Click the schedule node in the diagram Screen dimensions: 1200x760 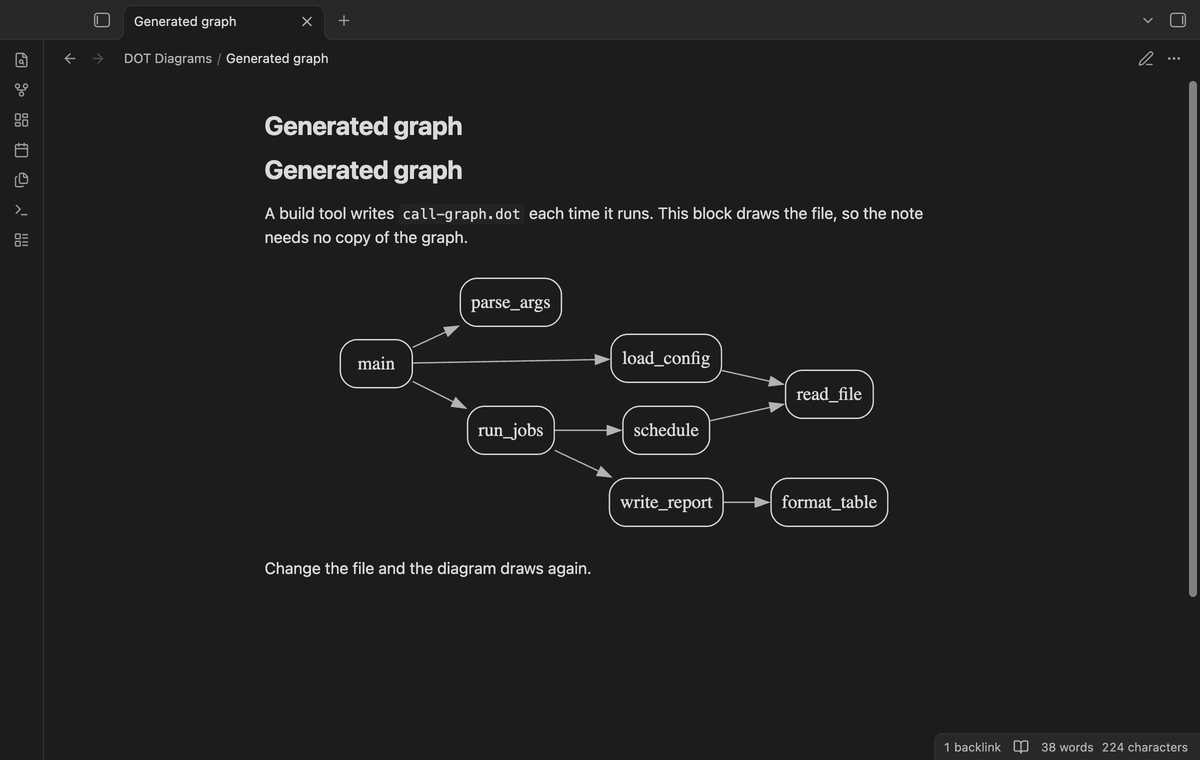(666, 430)
